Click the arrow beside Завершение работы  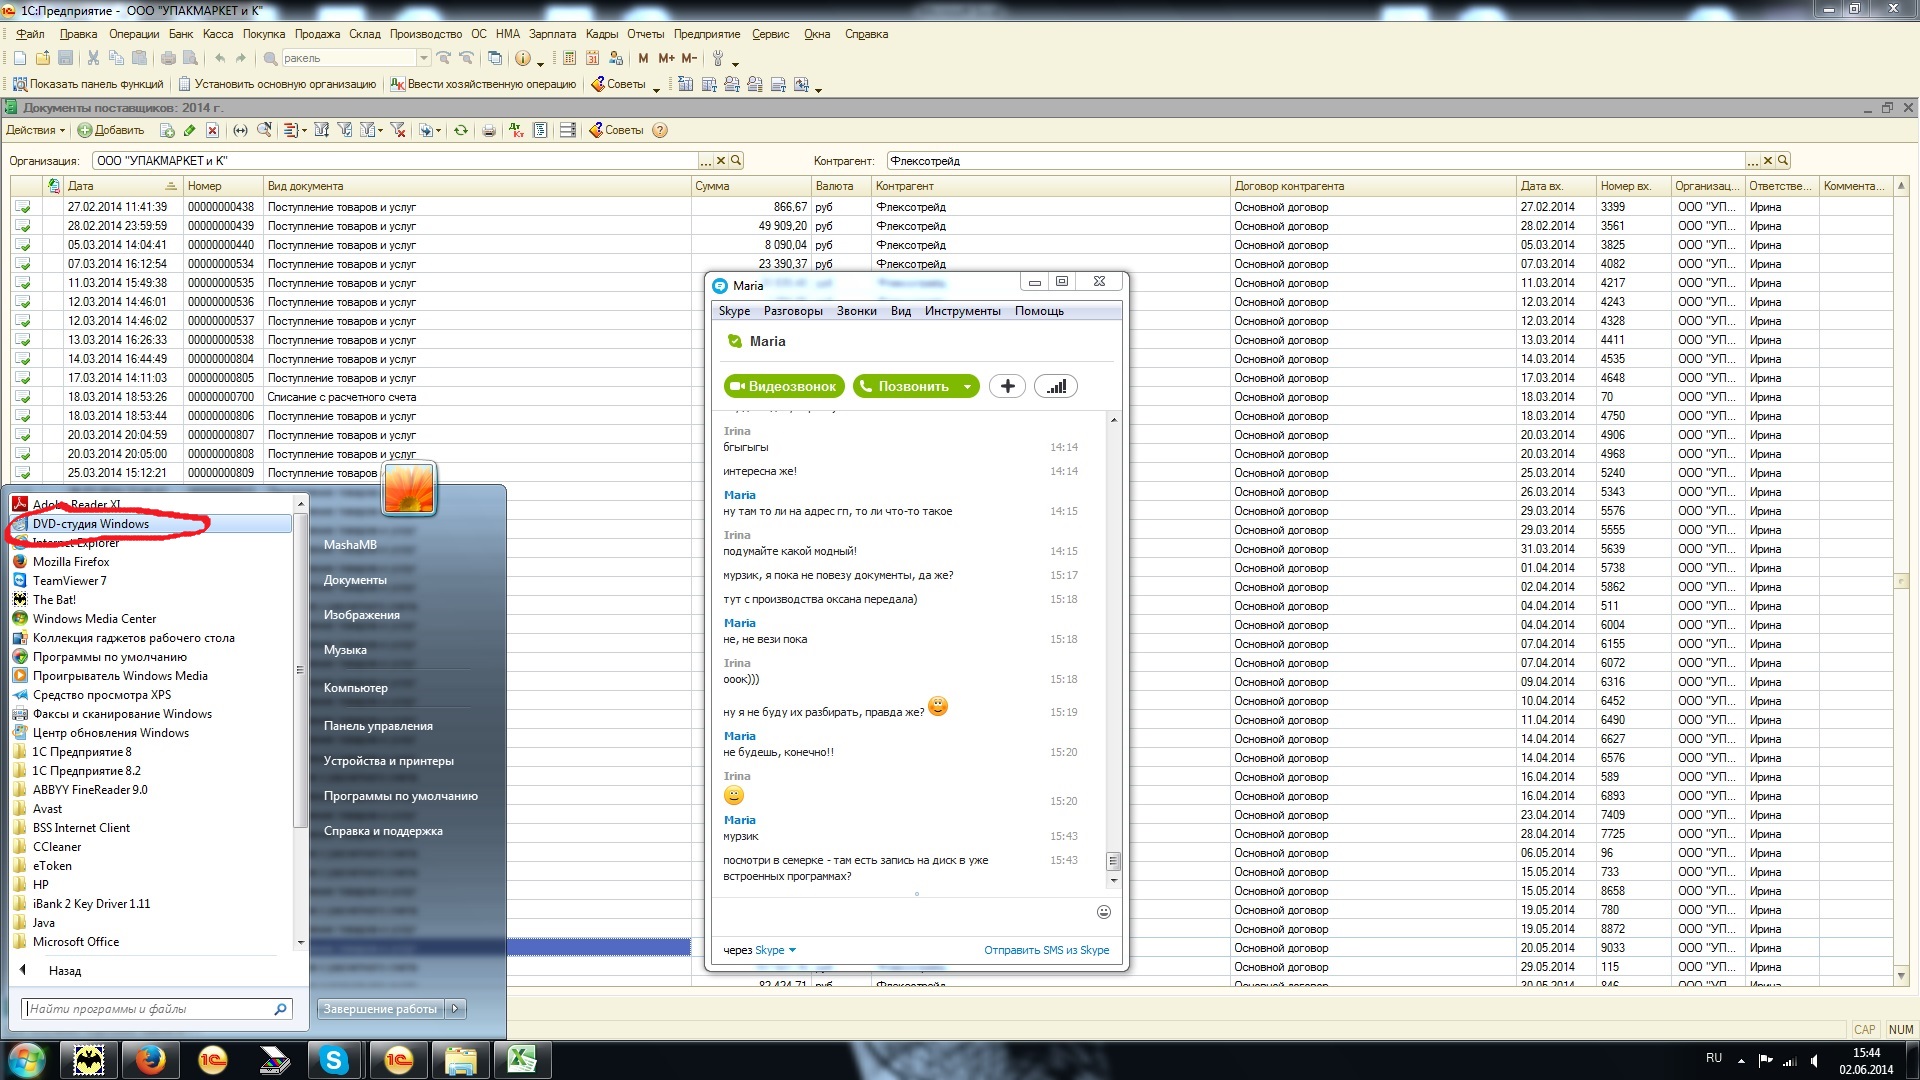coord(455,1009)
